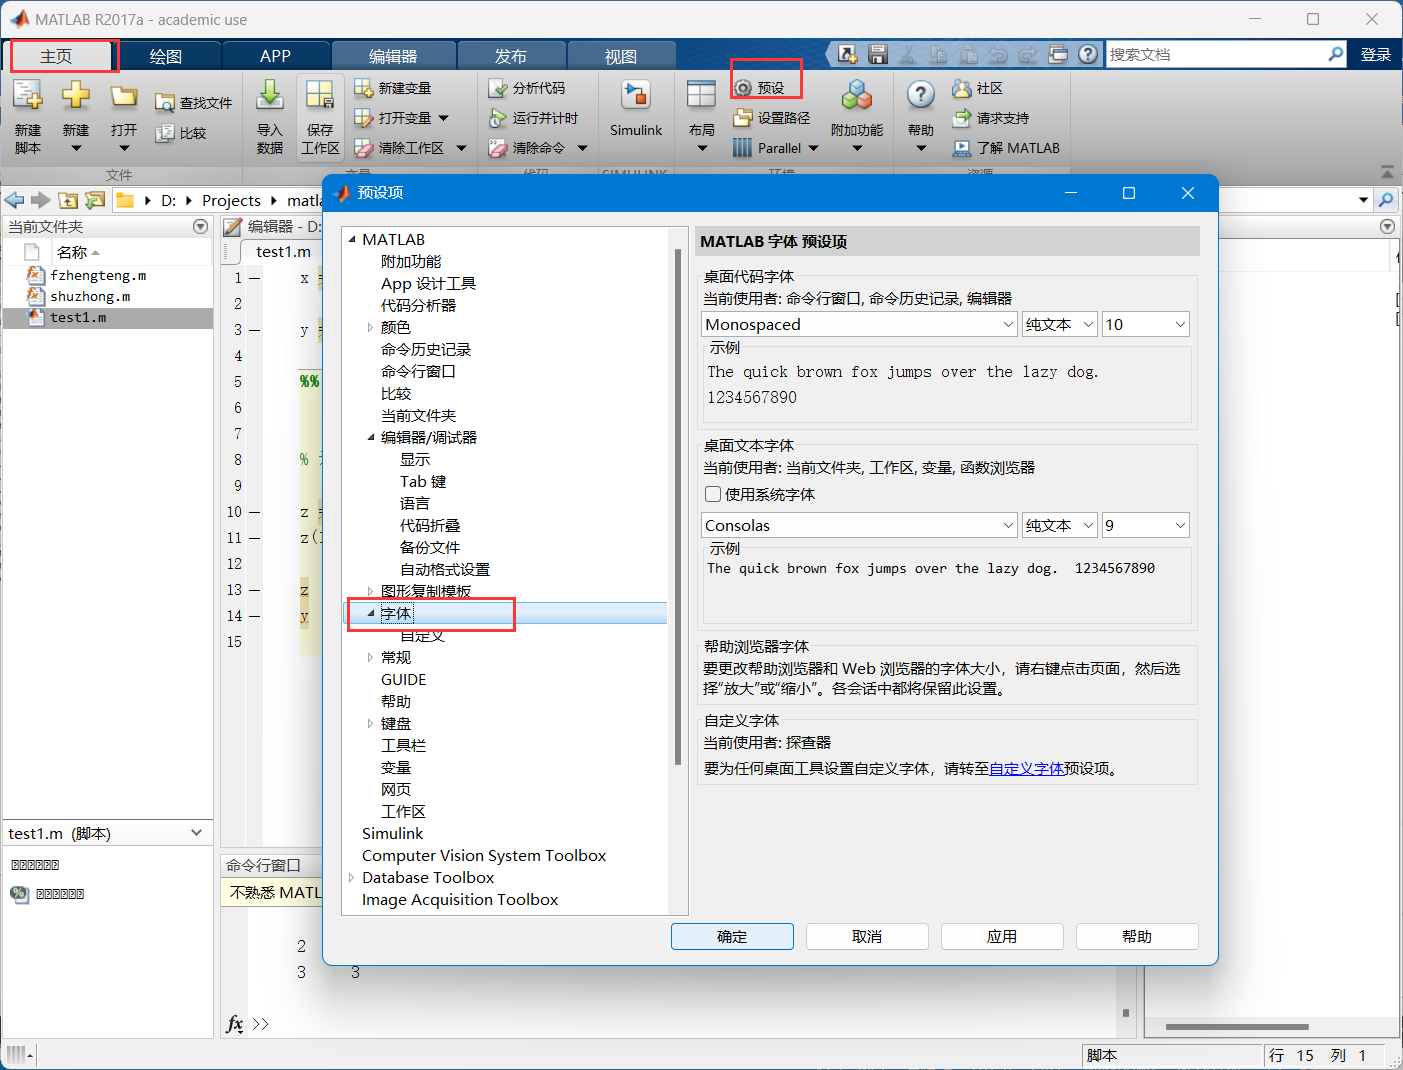The height and width of the screenshot is (1070, 1403).
Task: Enable the Use system font (使用系统字体) checkbox
Action: [x=713, y=494]
